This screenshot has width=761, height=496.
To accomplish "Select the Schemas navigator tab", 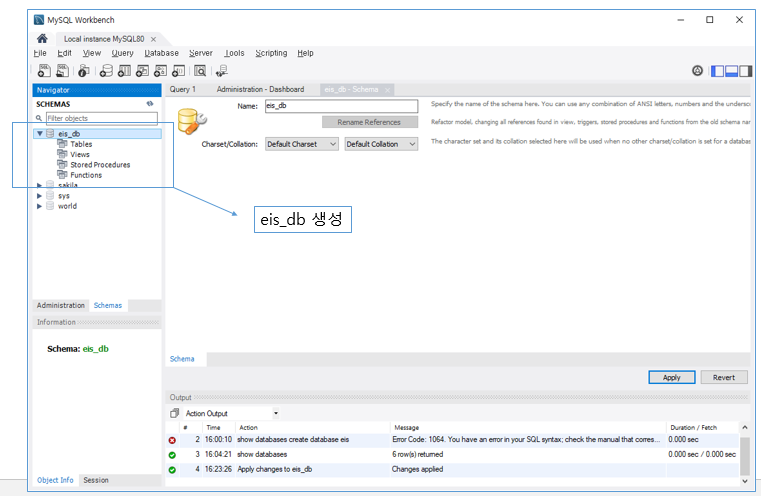I will (x=108, y=305).
